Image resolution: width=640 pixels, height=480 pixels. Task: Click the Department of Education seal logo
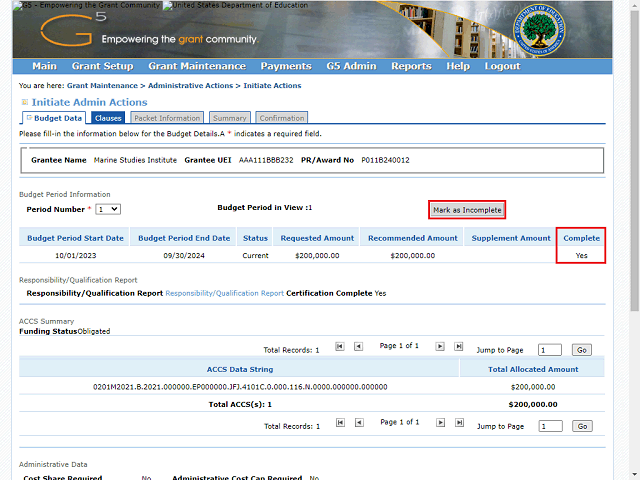pos(540,31)
